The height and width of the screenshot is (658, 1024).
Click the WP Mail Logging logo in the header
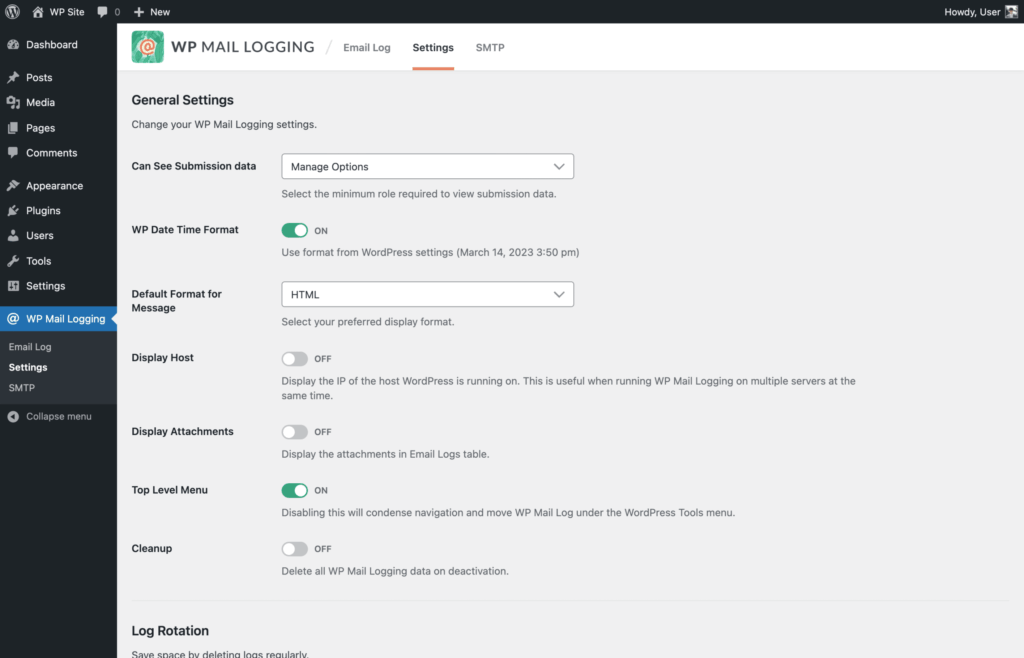[147, 47]
